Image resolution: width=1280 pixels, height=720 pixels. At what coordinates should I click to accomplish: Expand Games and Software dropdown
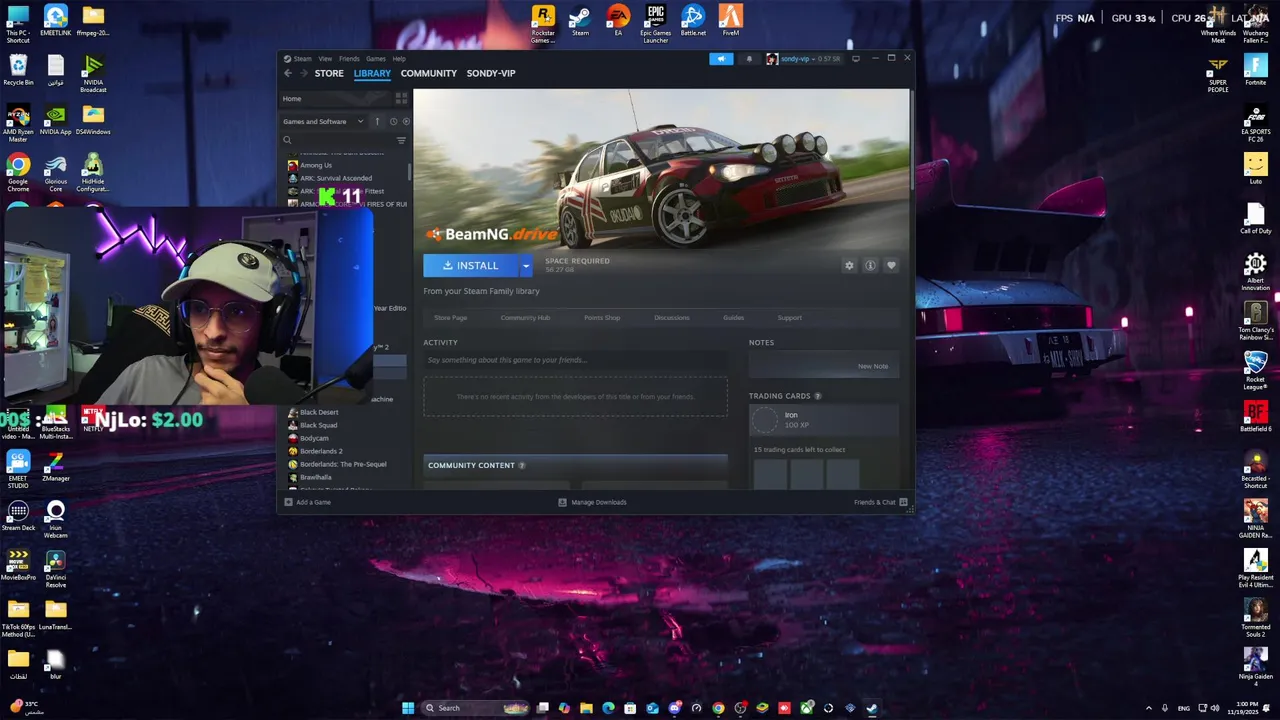(323, 121)
